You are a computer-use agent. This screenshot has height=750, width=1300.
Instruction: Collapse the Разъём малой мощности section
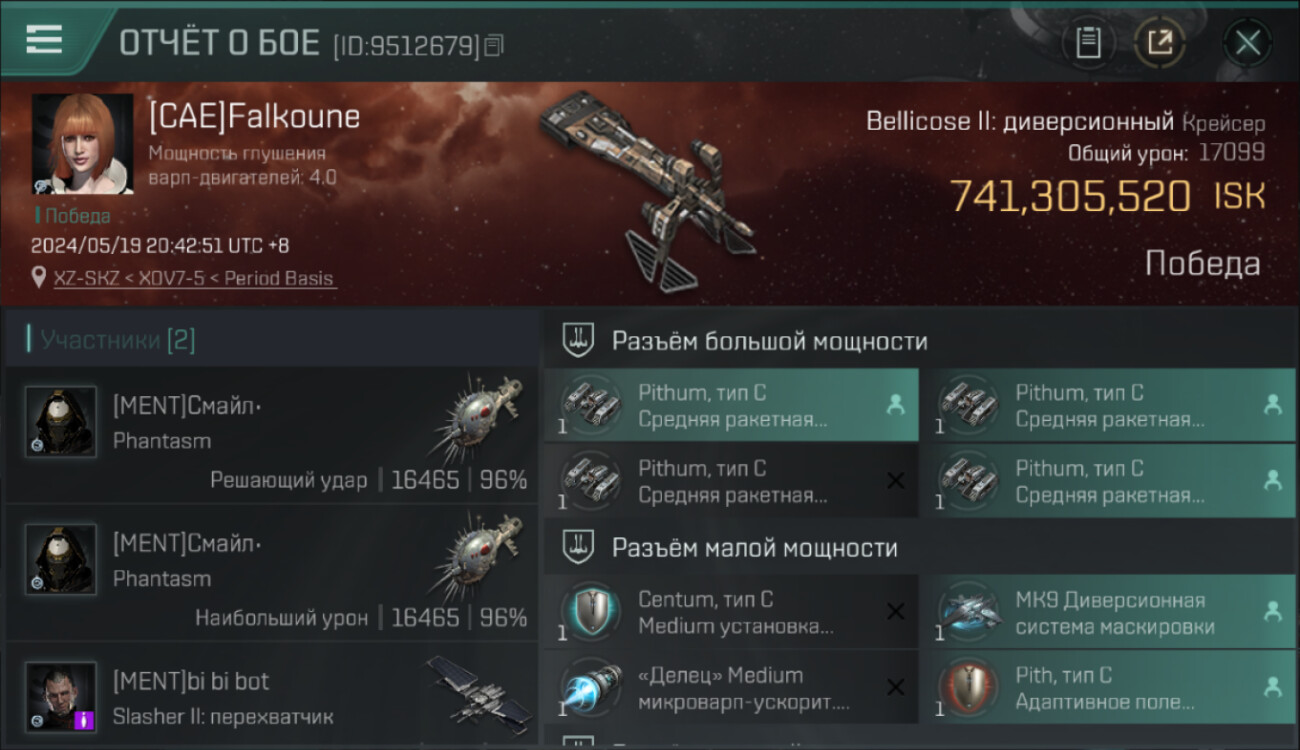920,548
